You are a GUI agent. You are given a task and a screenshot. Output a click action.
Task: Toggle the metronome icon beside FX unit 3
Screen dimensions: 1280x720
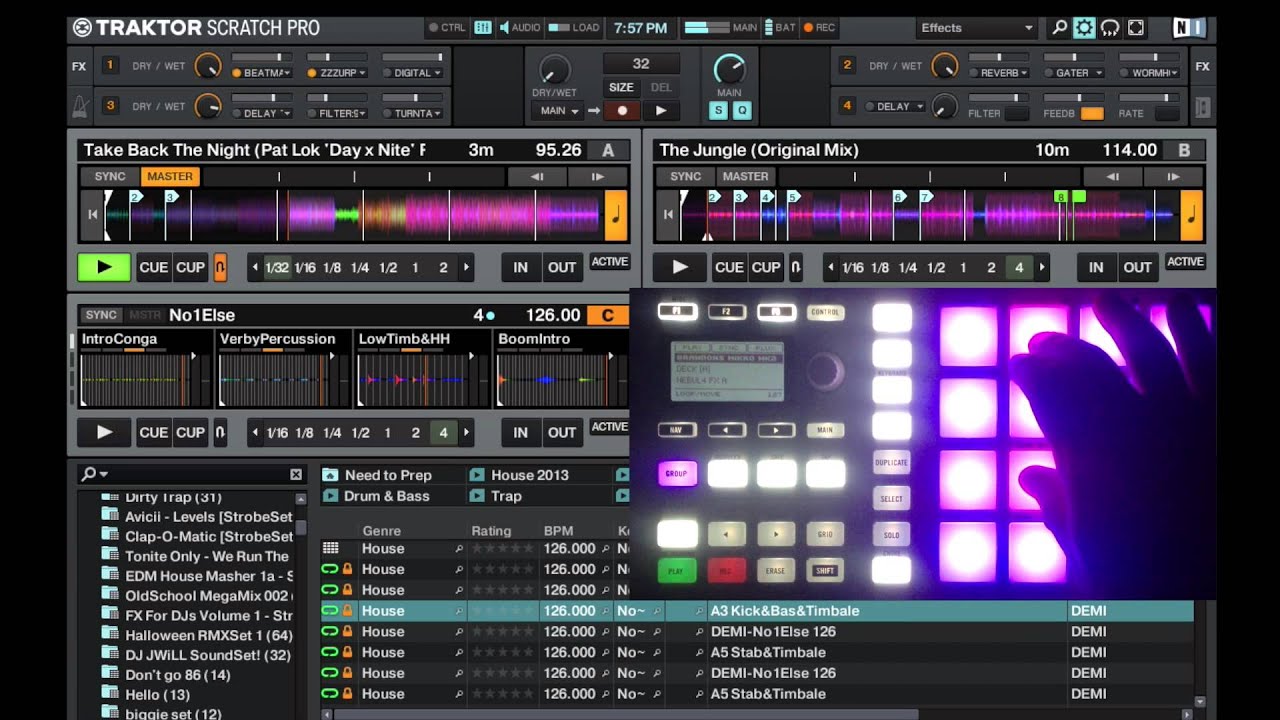coord(80,106)
